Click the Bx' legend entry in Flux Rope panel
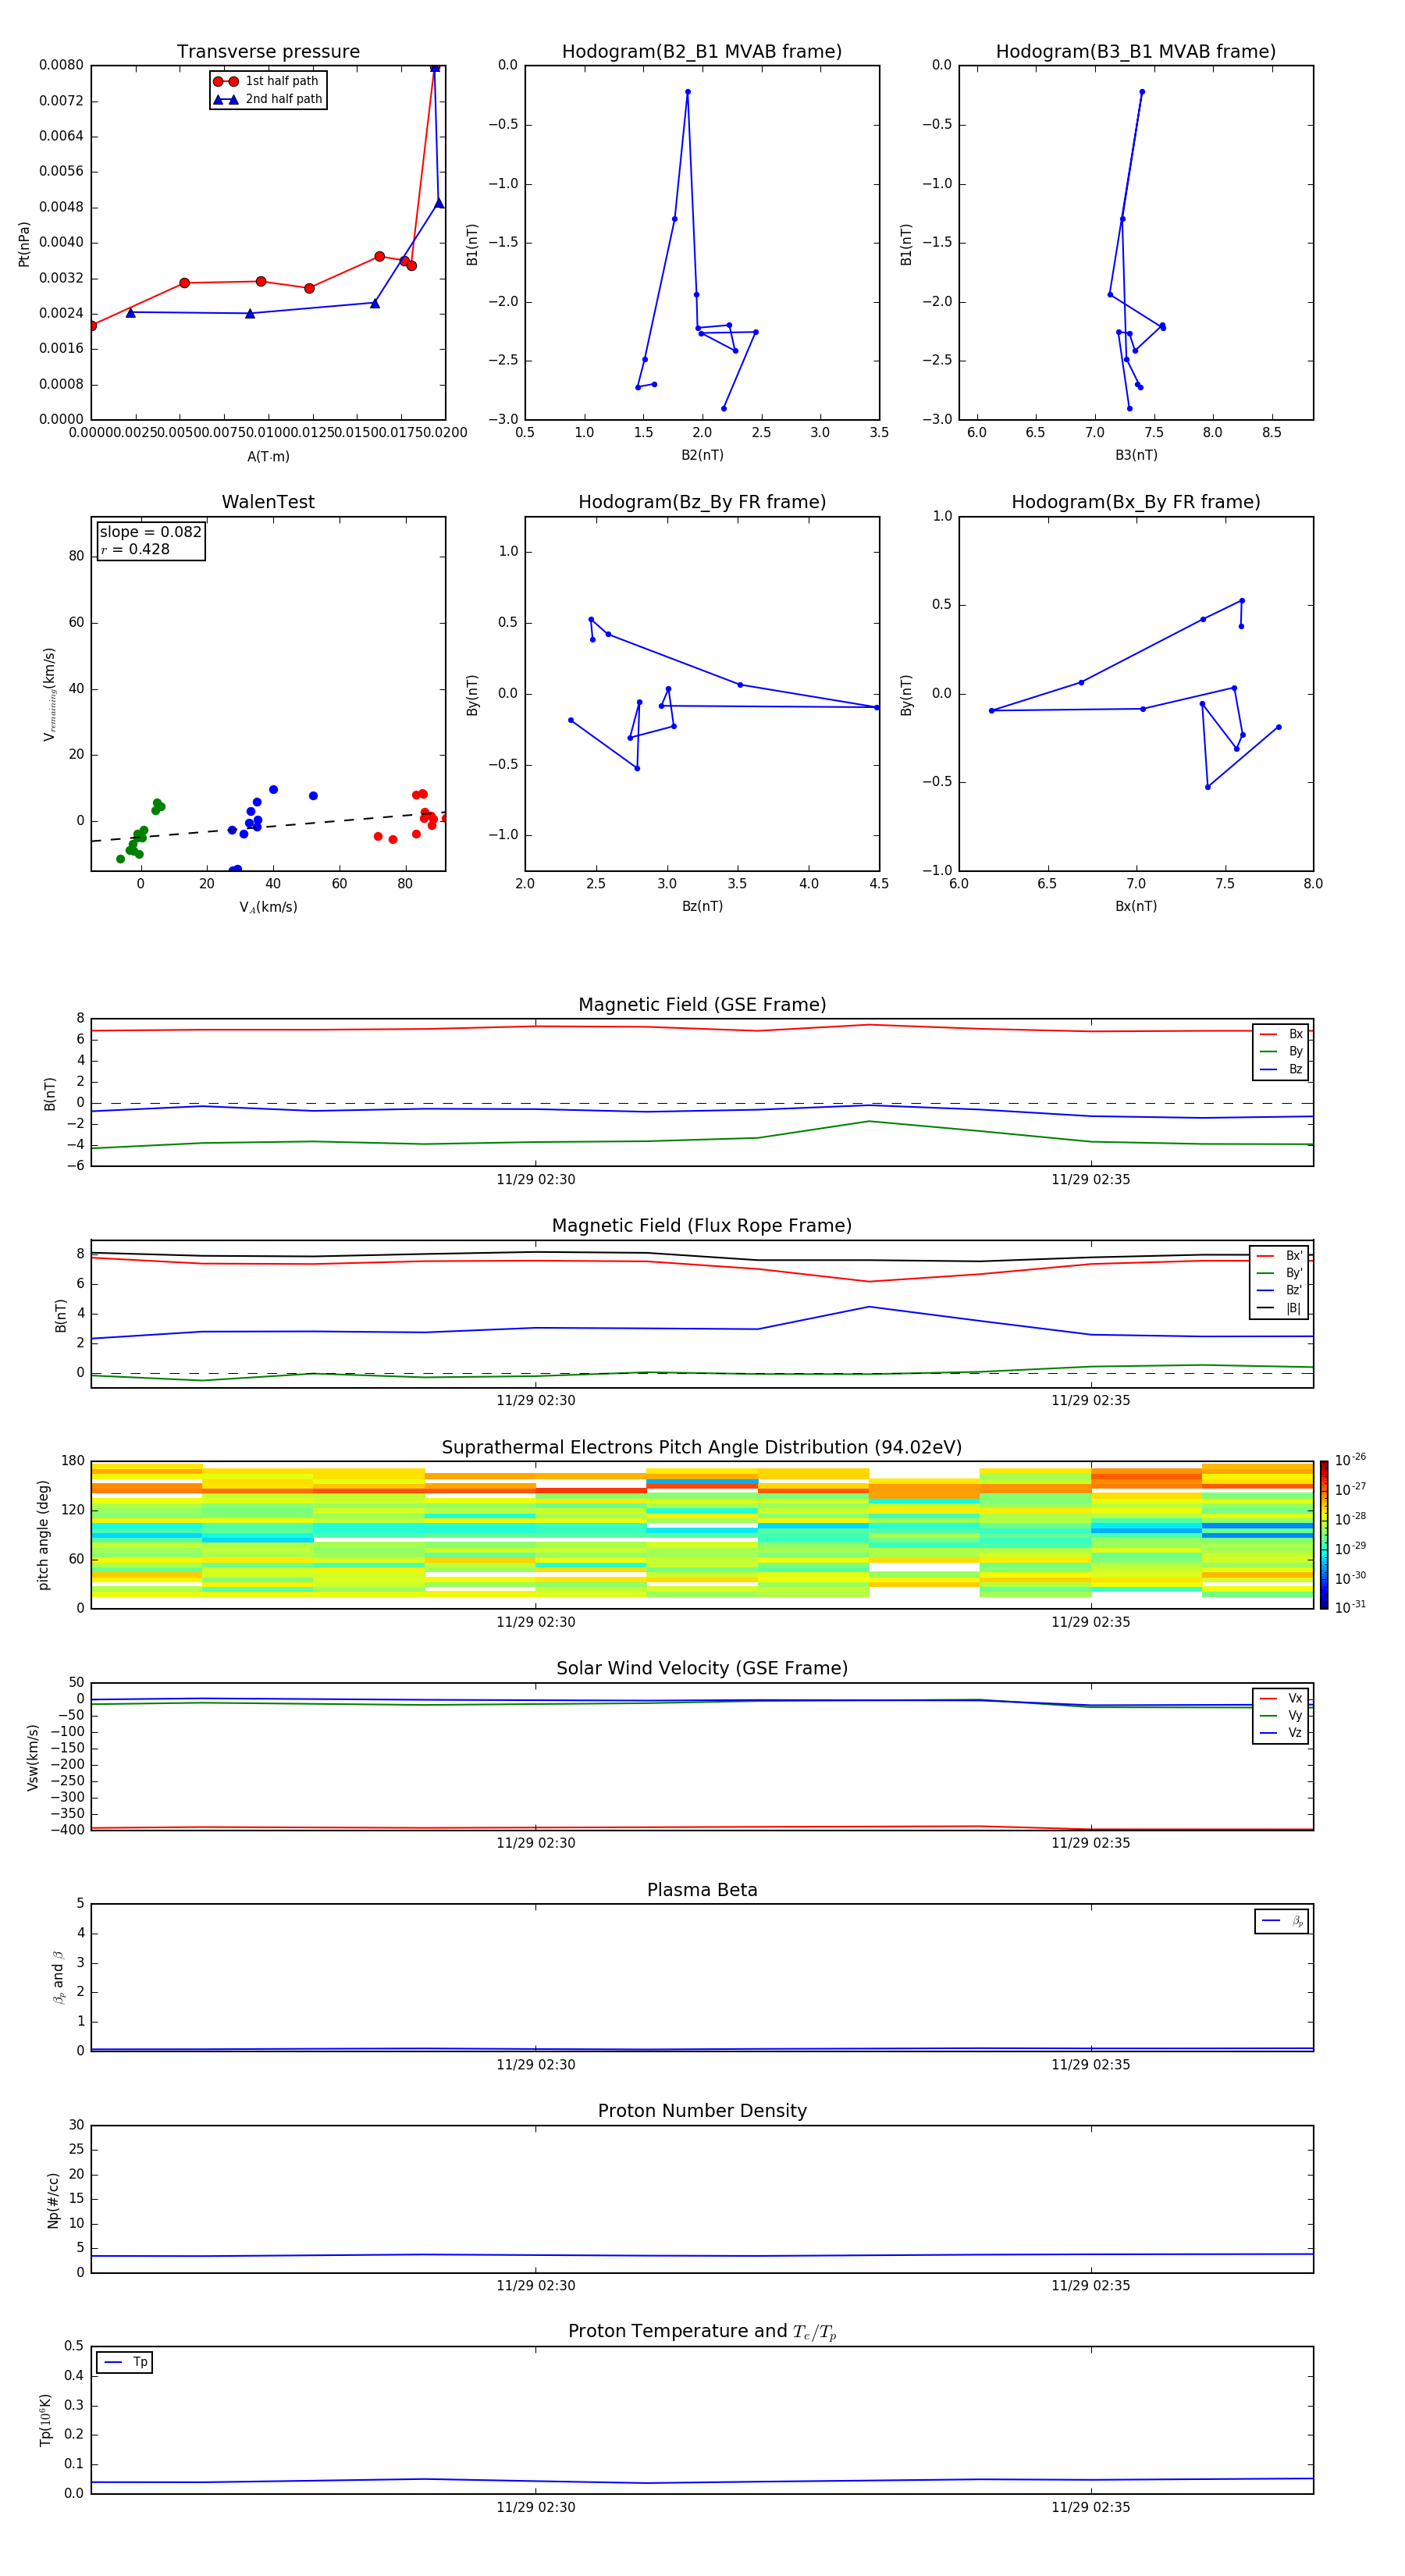Viewport: 1405px width, 2576px height. click(1279, 1256)
